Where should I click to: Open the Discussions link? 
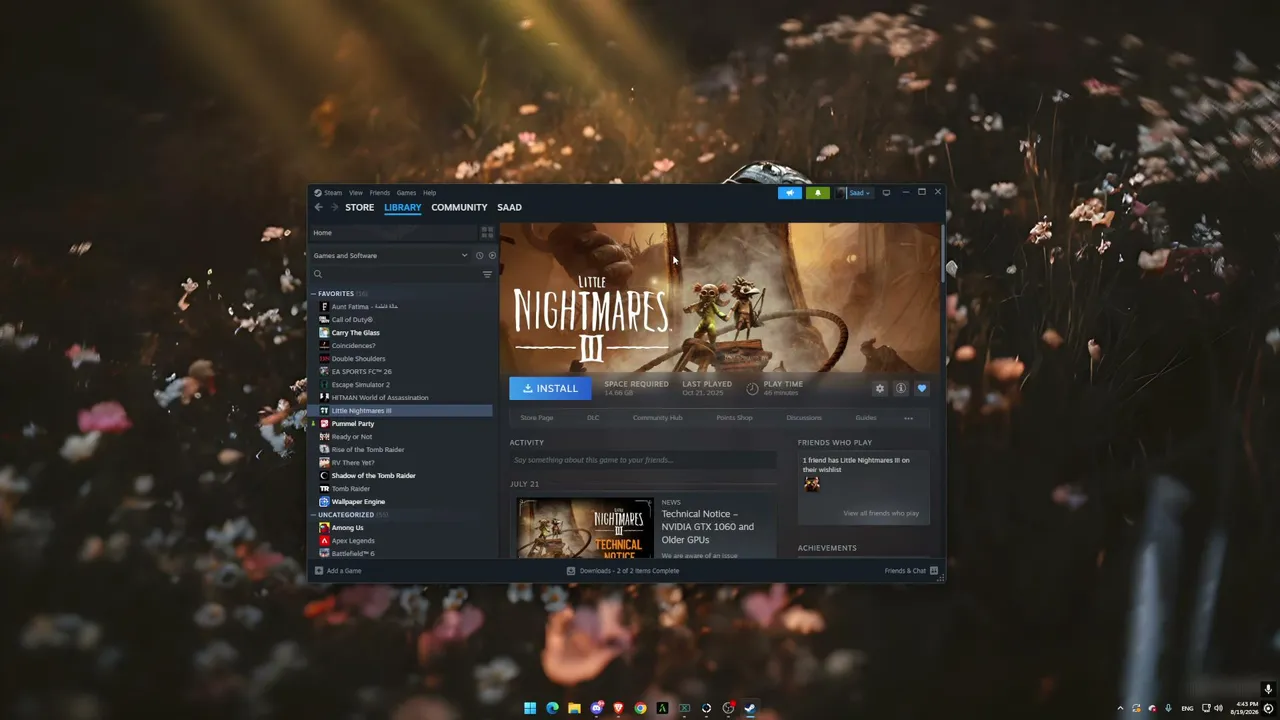[804, 418]
